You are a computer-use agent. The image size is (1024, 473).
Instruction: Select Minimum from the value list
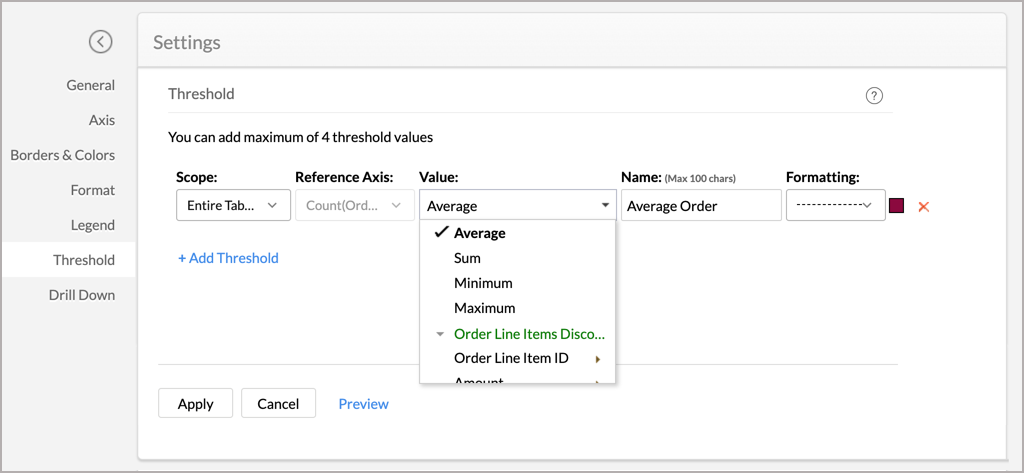point(483,283)
